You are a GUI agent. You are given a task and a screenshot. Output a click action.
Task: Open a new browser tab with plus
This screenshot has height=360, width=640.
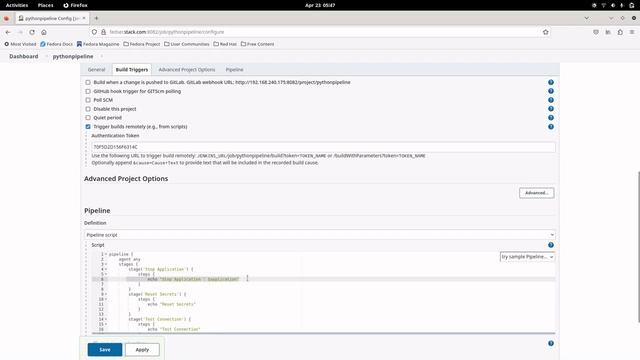[96, 18]
